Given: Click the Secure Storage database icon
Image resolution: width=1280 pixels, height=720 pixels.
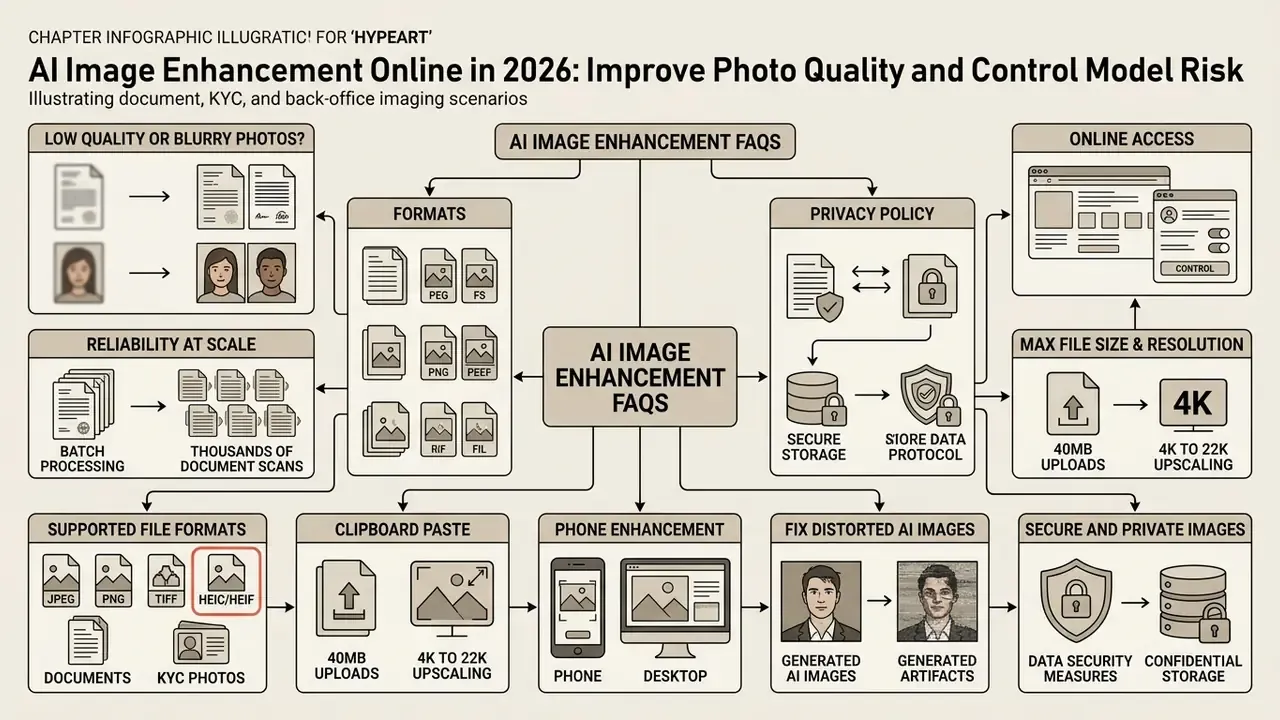Looking at the screenshot, I should [x=816, y=398].
